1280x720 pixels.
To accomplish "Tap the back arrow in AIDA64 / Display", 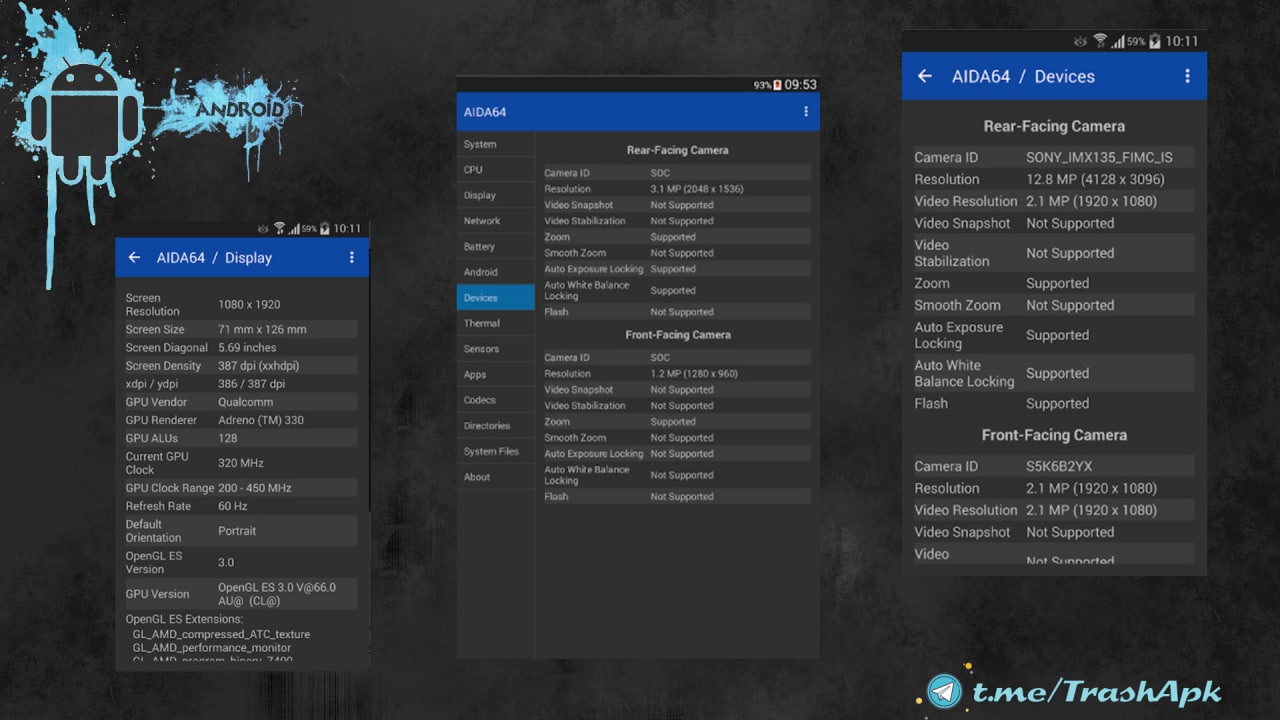I will tap(134, 257).
